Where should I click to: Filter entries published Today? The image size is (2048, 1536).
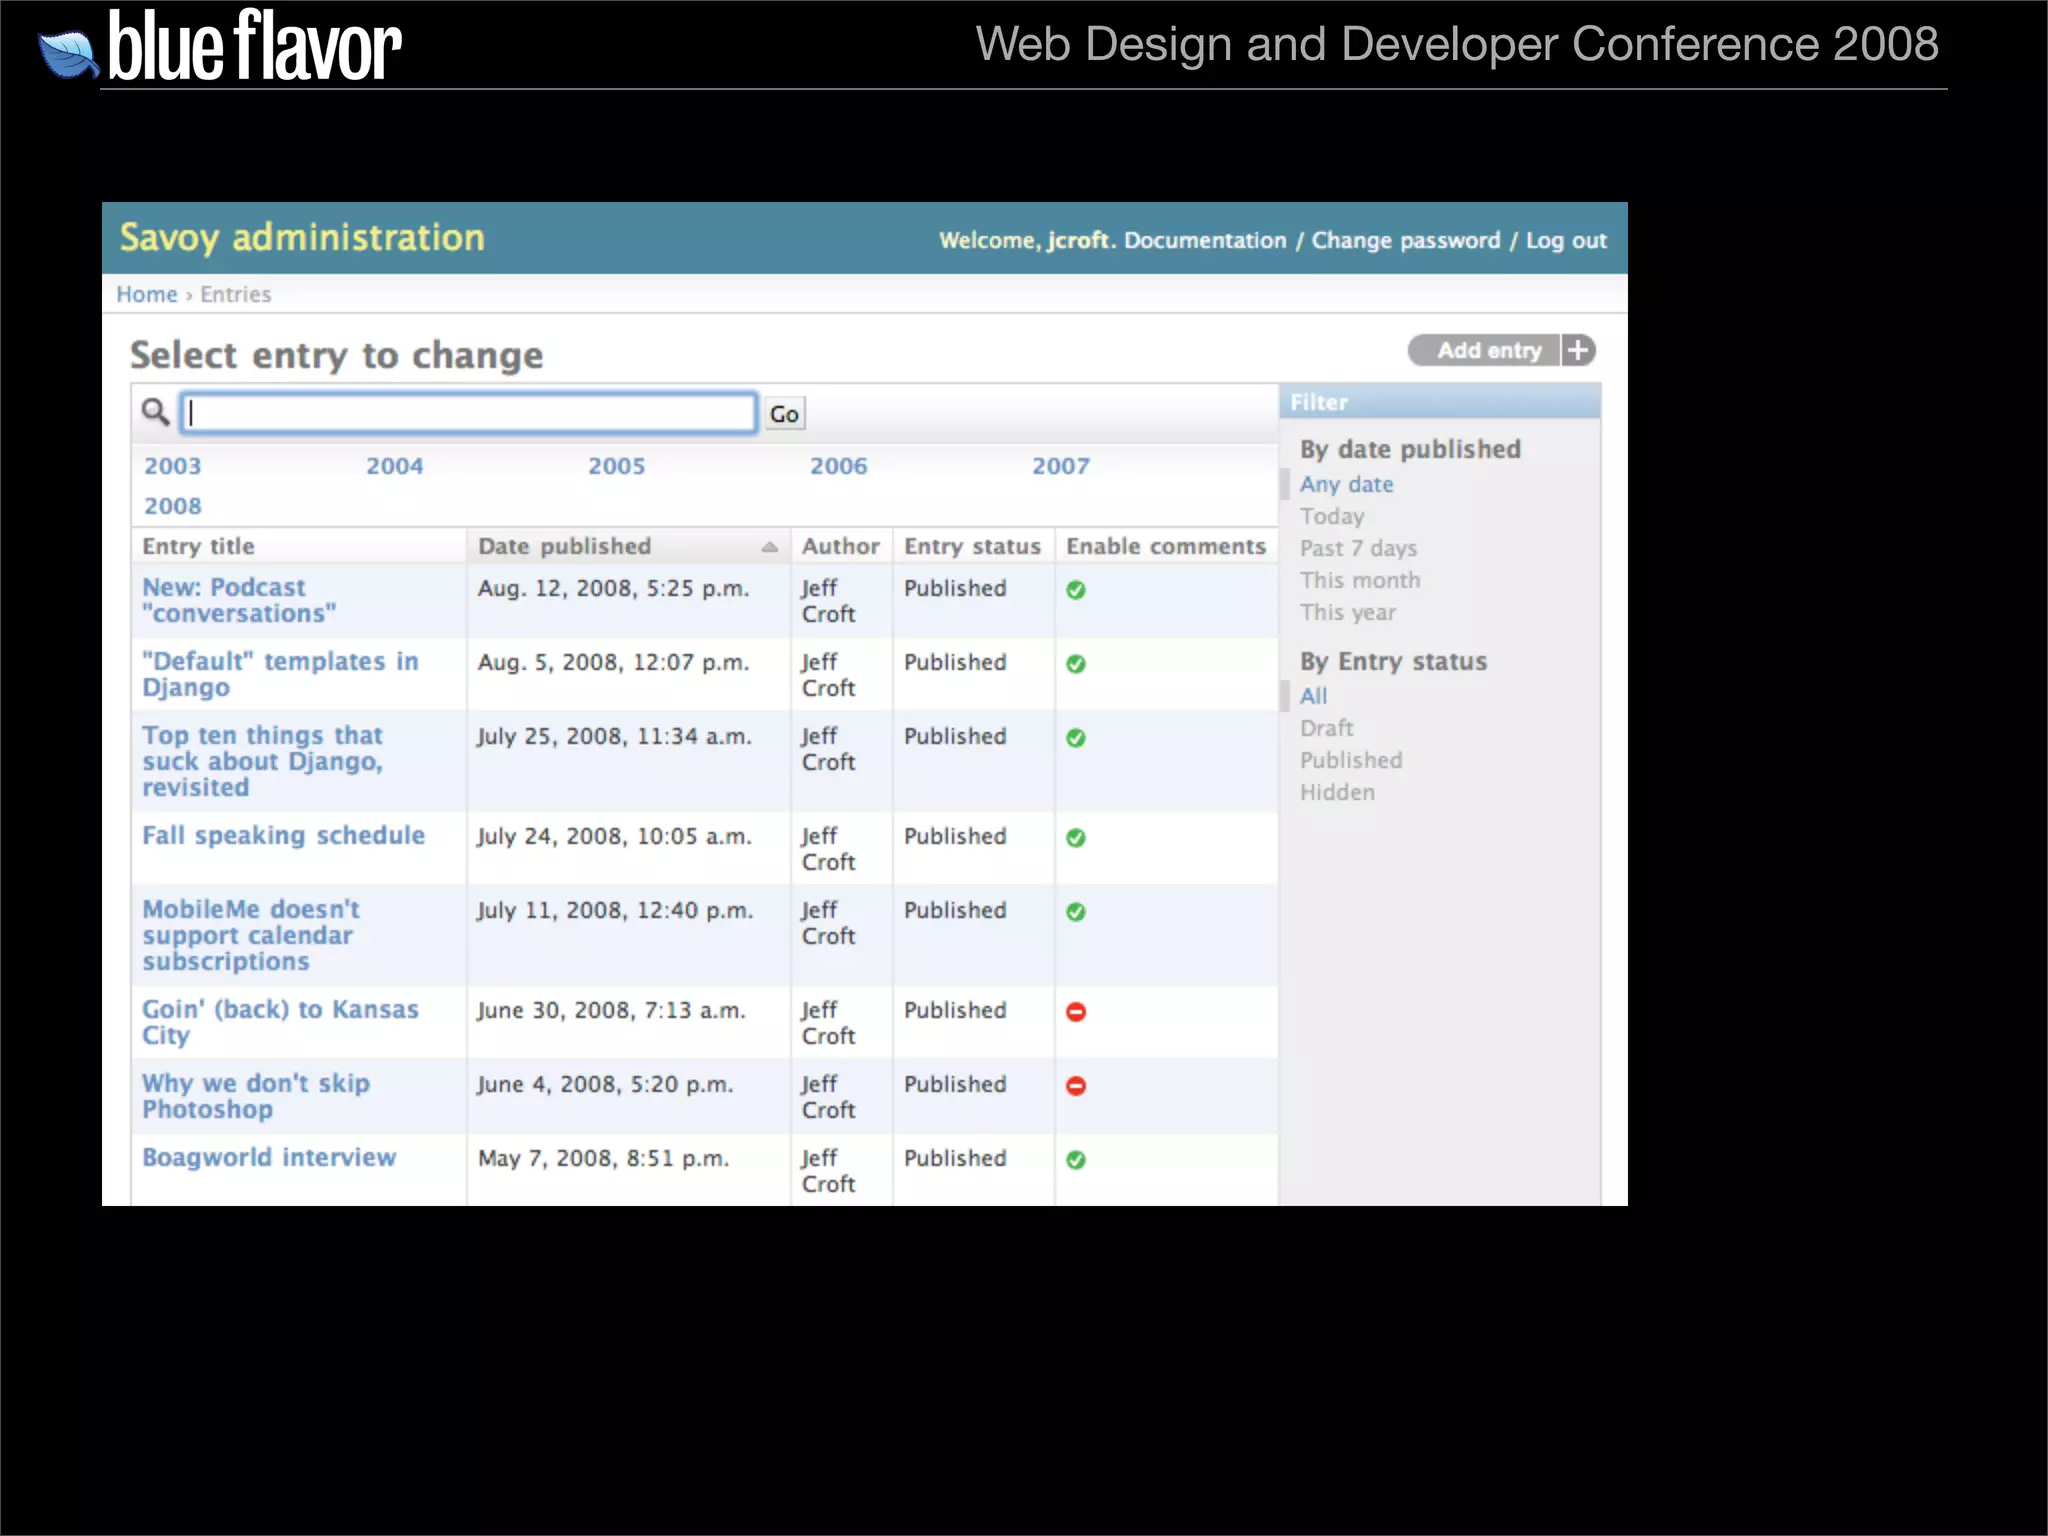pyautogui.click(x=1331, y=516)
